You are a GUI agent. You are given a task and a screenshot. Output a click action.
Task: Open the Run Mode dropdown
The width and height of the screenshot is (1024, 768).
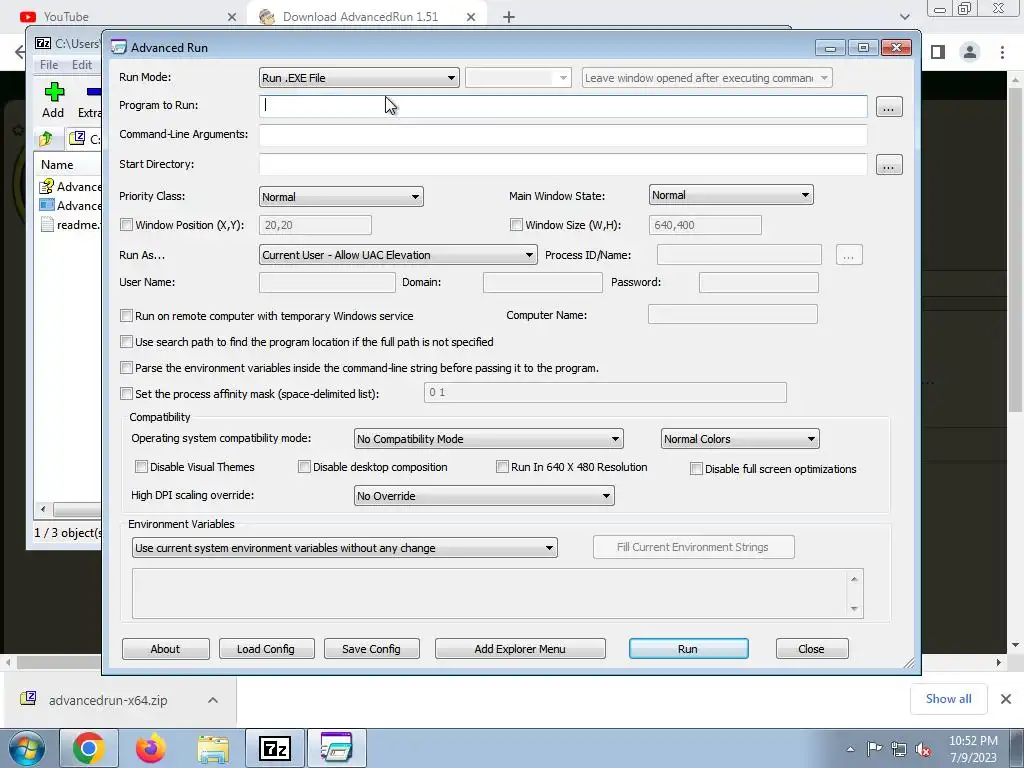(359, 78)
